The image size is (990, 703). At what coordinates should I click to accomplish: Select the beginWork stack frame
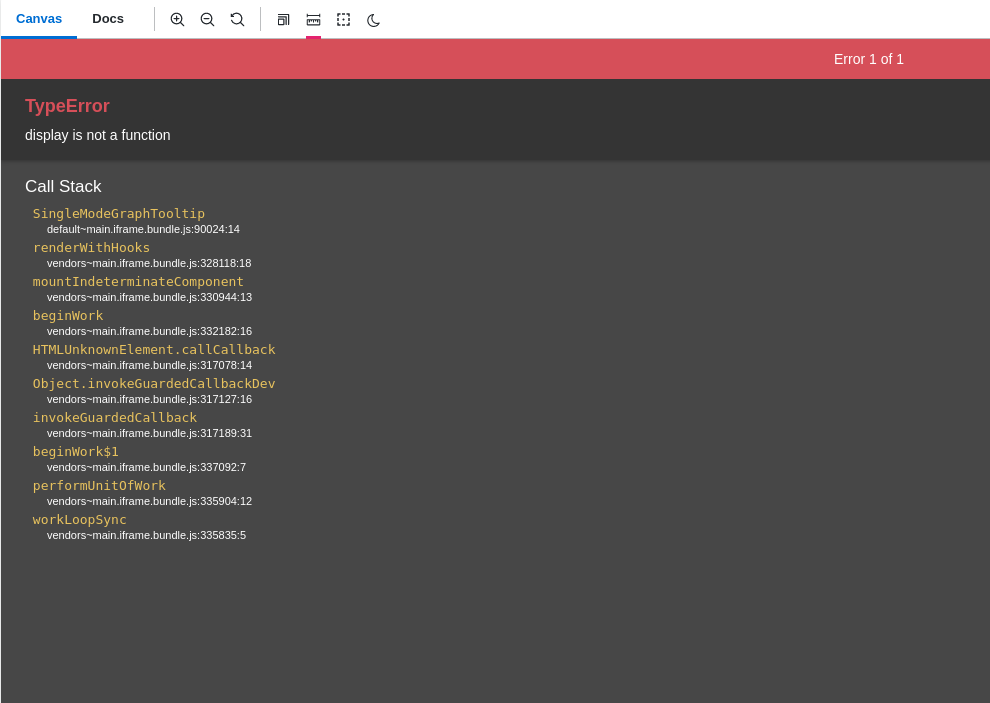(x=67, y=315)
